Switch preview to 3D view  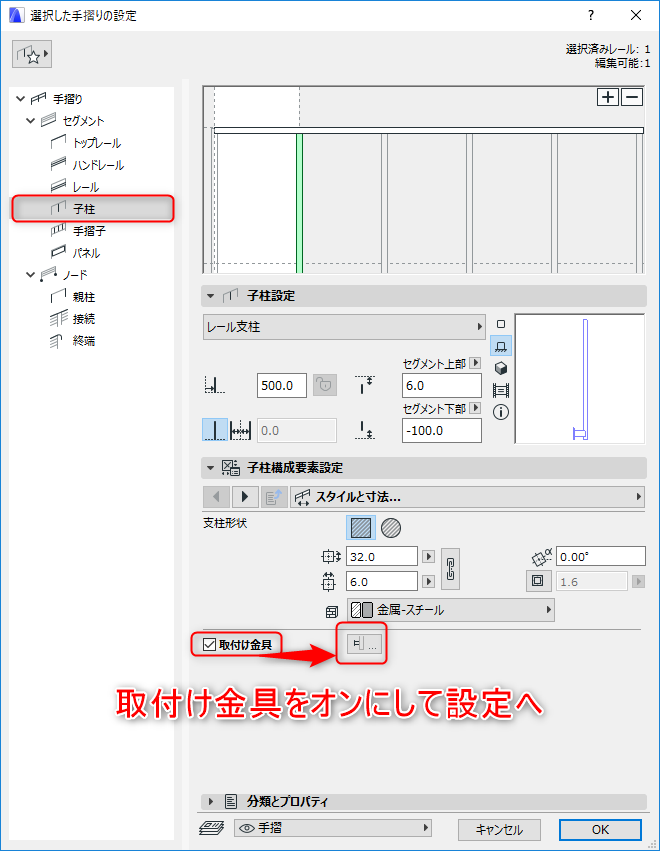tap(501, 369)
